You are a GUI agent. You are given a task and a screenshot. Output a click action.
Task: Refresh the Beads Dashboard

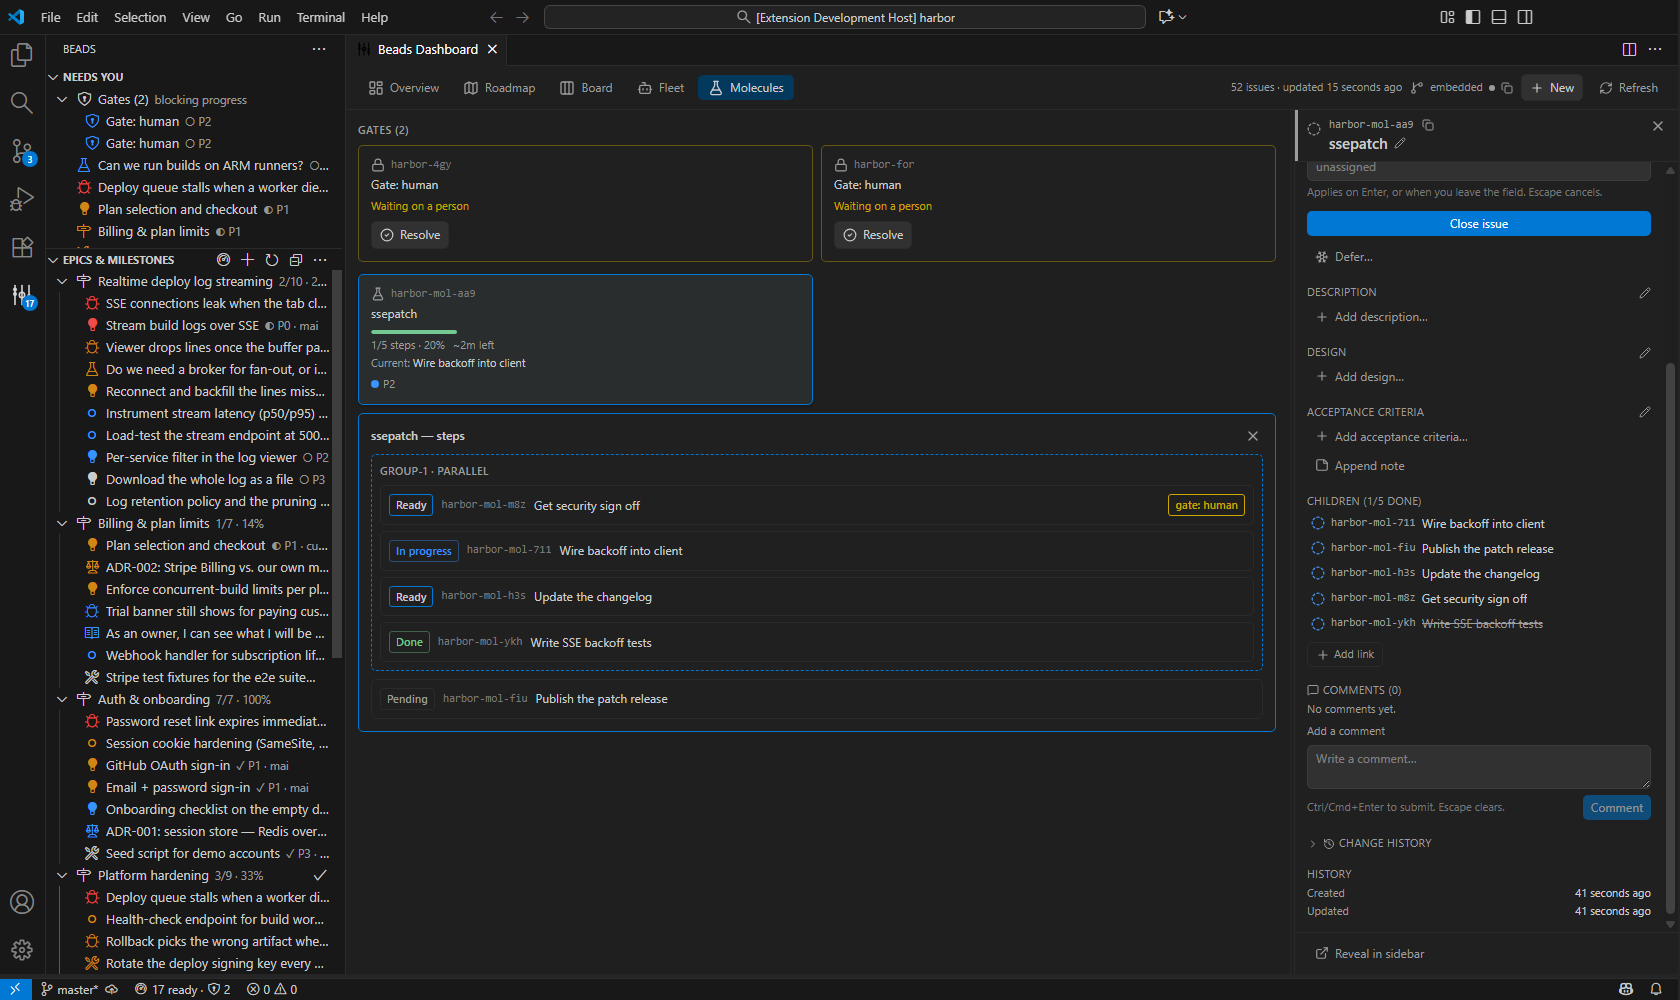tap(1628, 88)
